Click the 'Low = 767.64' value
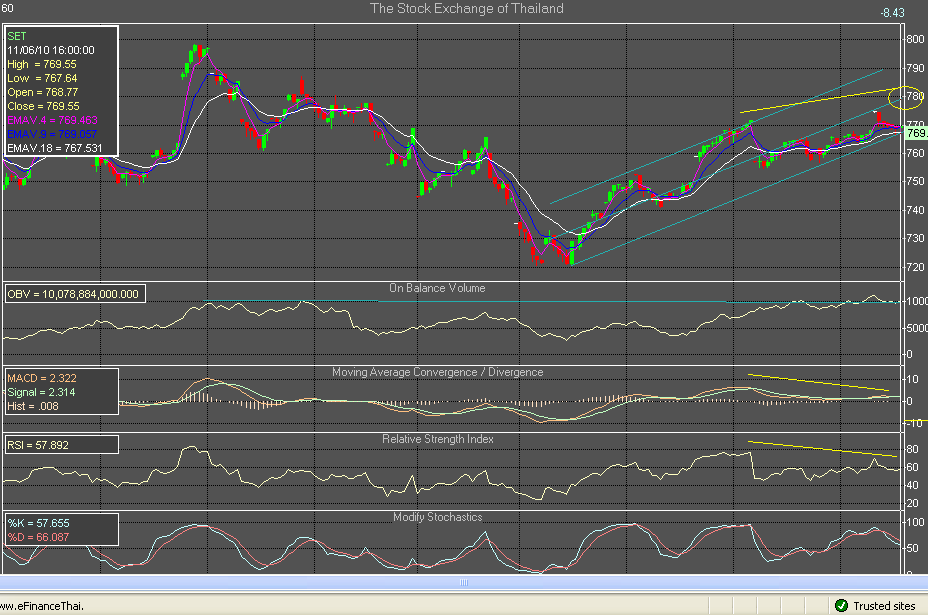Screen dimensions: 928x615 click(43, 78)
